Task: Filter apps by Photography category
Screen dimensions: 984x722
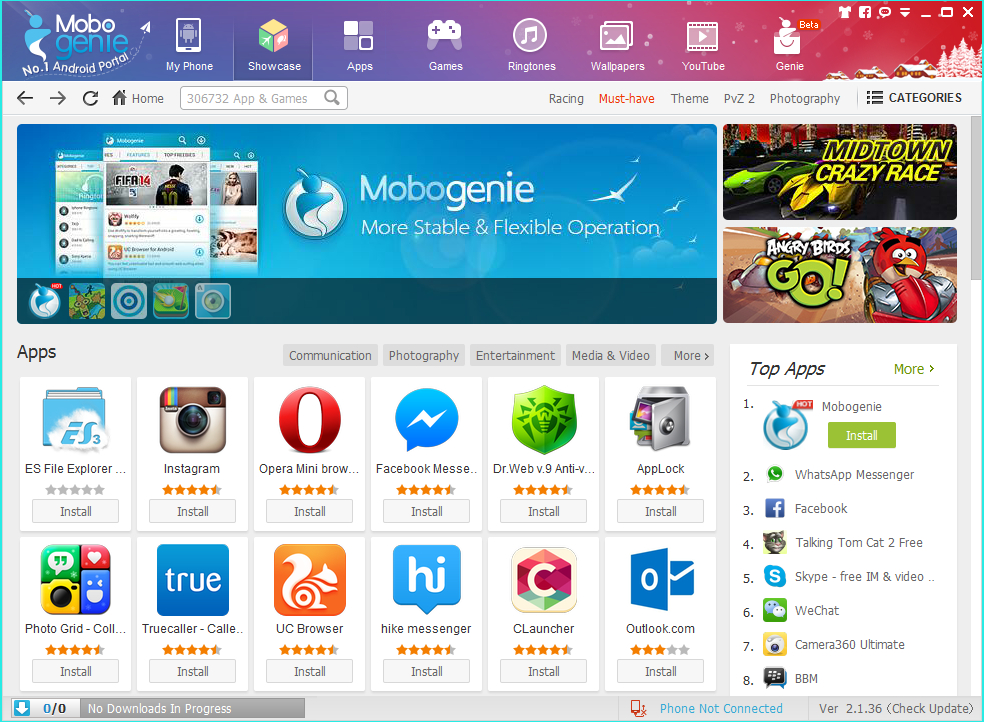Action: point(424,356)
